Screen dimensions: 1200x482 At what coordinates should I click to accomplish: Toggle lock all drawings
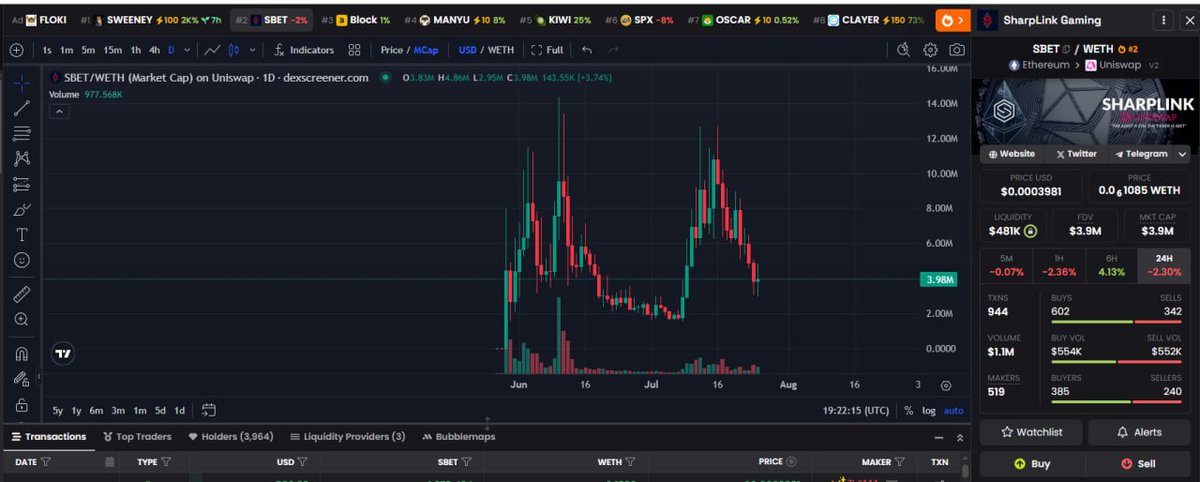21,404
